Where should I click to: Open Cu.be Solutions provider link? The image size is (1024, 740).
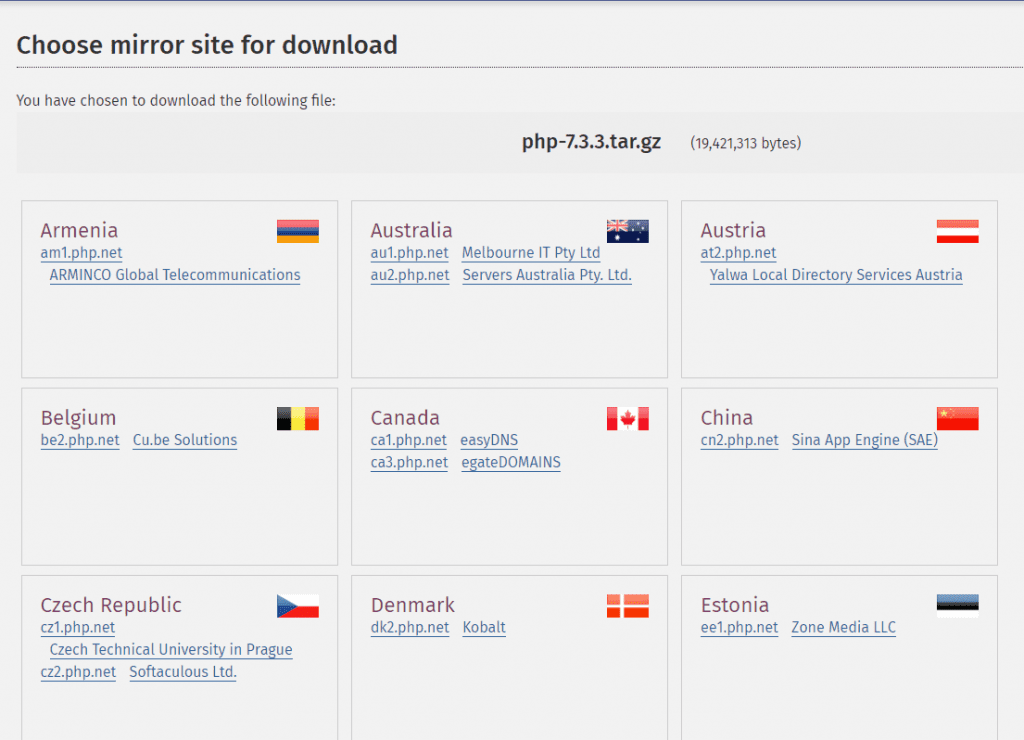click(x=185, y=441)
